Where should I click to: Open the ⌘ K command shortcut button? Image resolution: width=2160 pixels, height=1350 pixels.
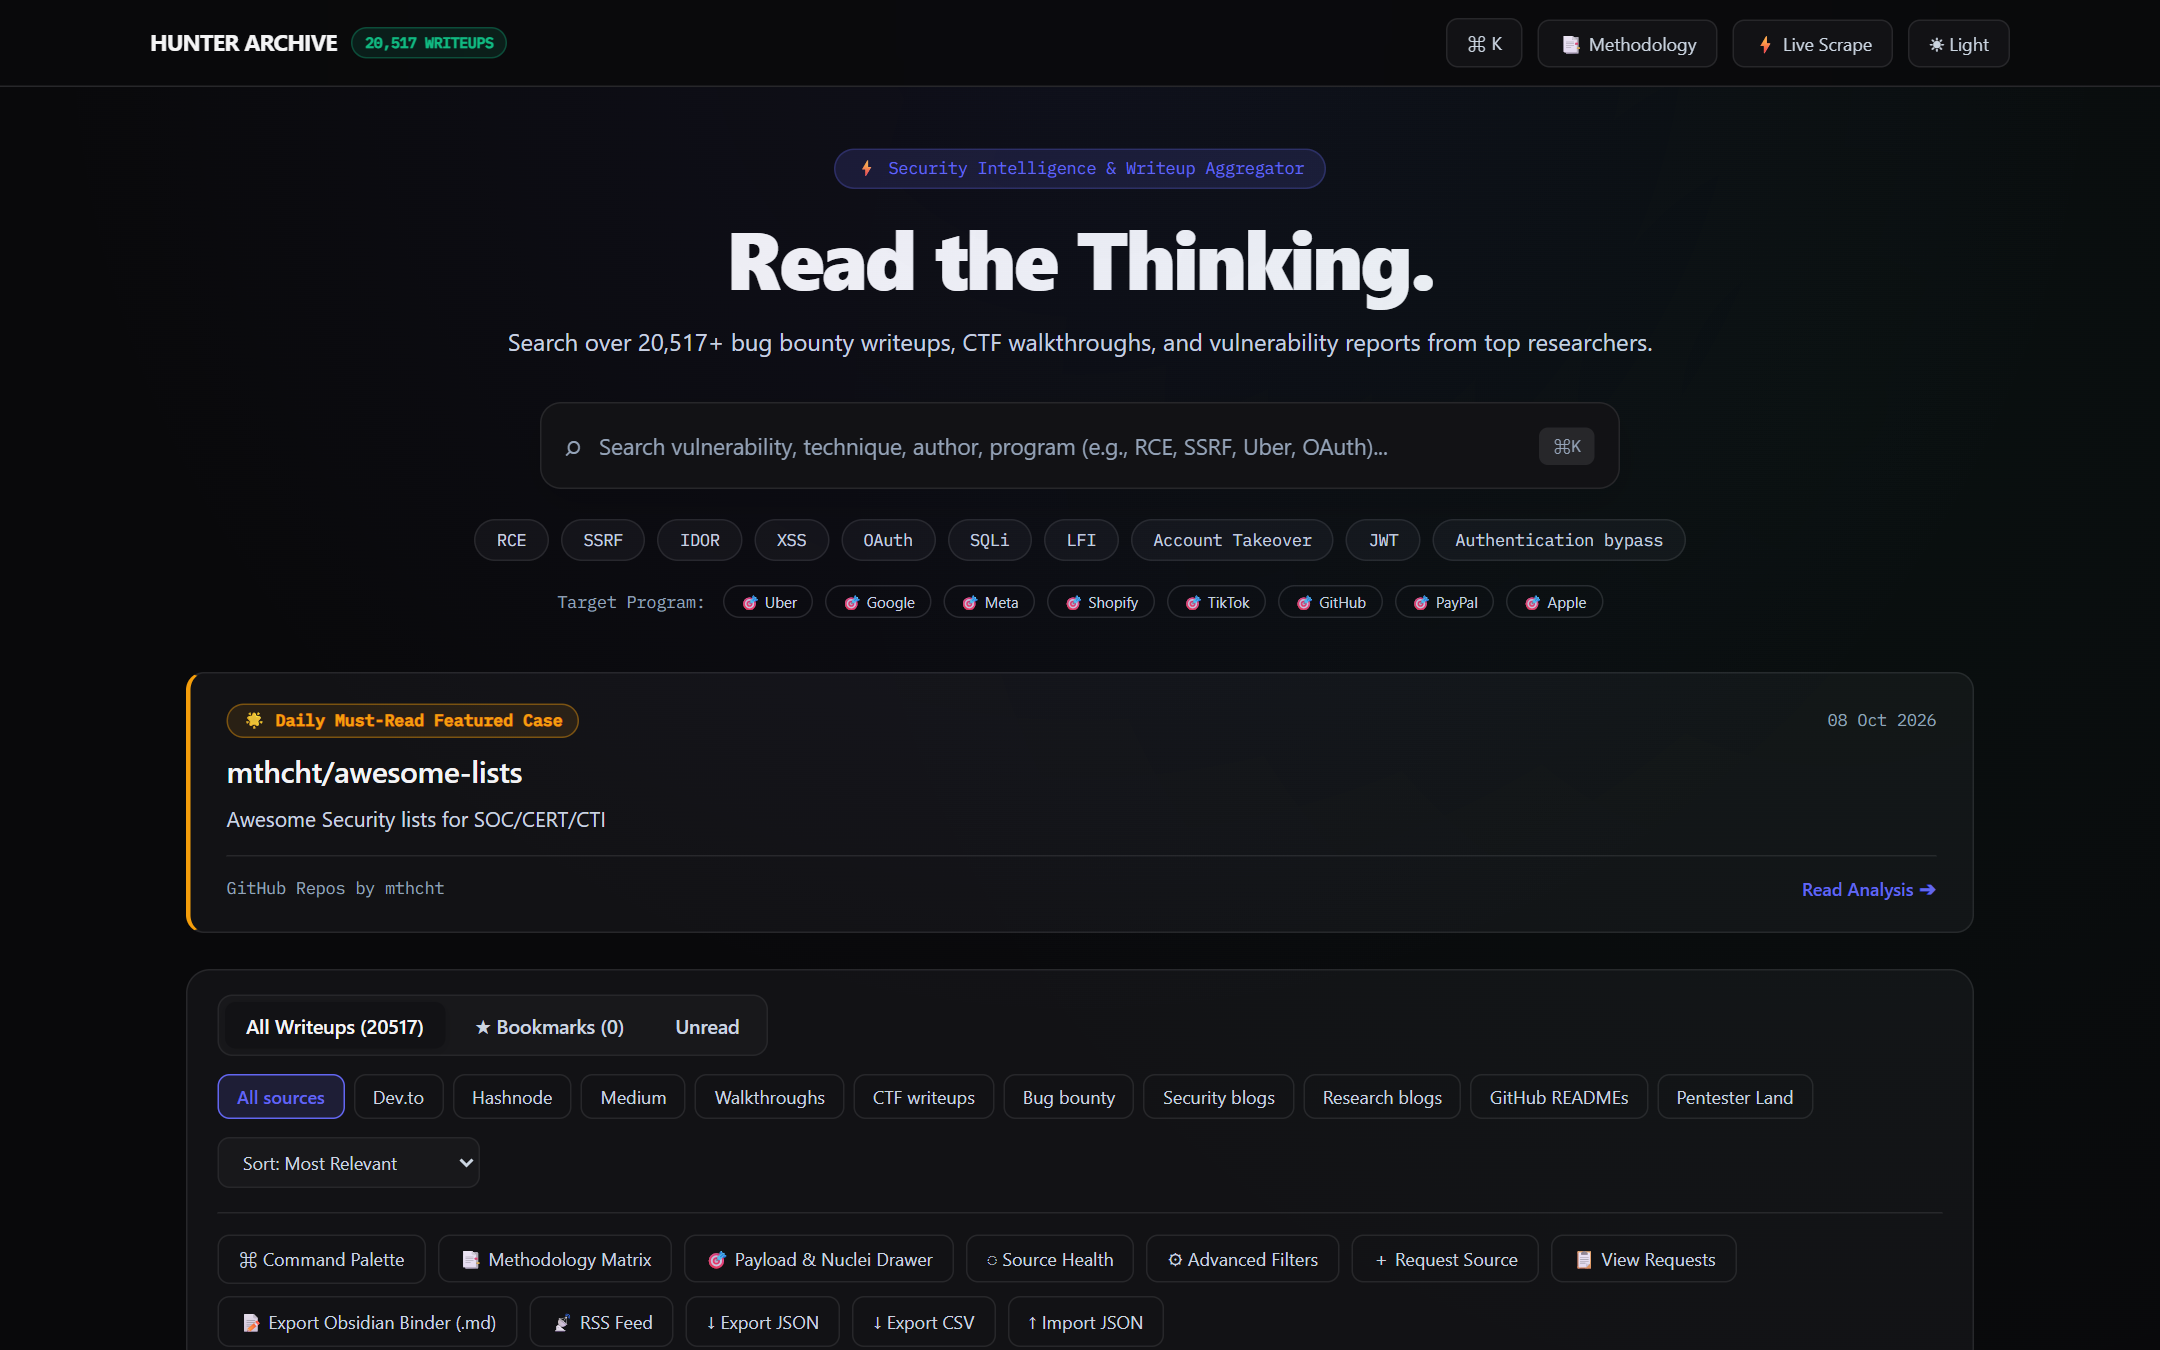1484,44
